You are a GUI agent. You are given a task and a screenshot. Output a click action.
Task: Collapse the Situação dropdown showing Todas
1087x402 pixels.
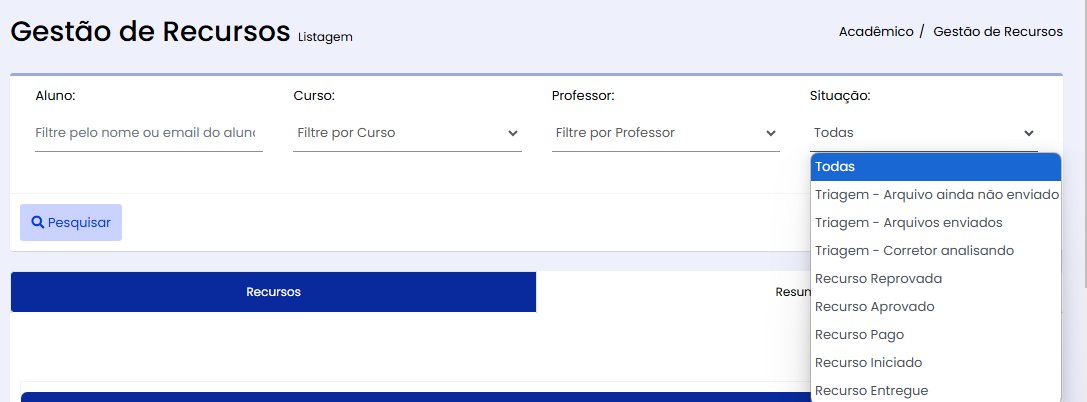[923, 132]
